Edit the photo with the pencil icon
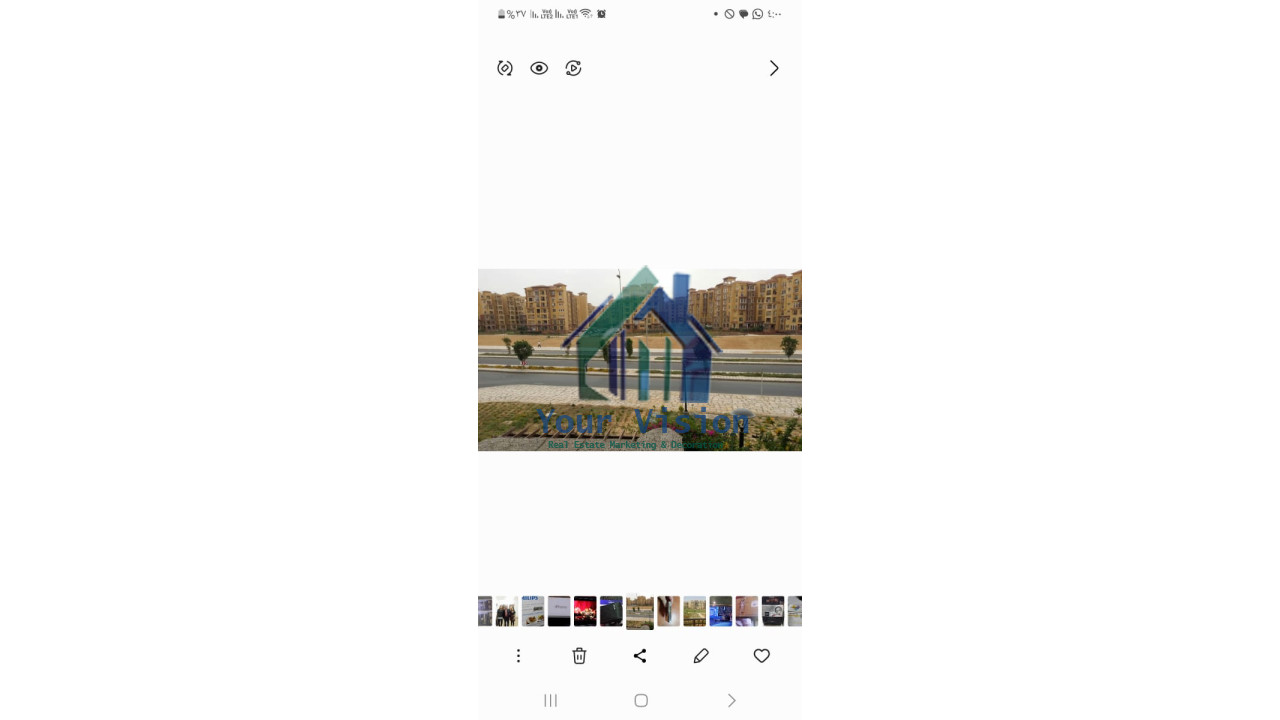Image resolution: width=1280 pixels, height=720 pixels. pos(701,656)
